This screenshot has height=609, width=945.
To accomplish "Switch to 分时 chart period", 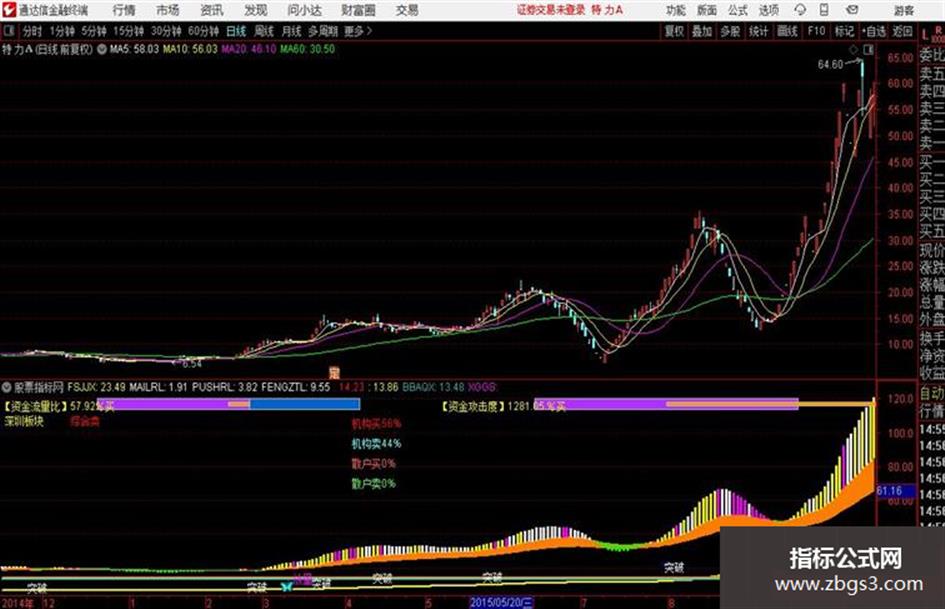I will pyautogui.click(x=33, y=31).
